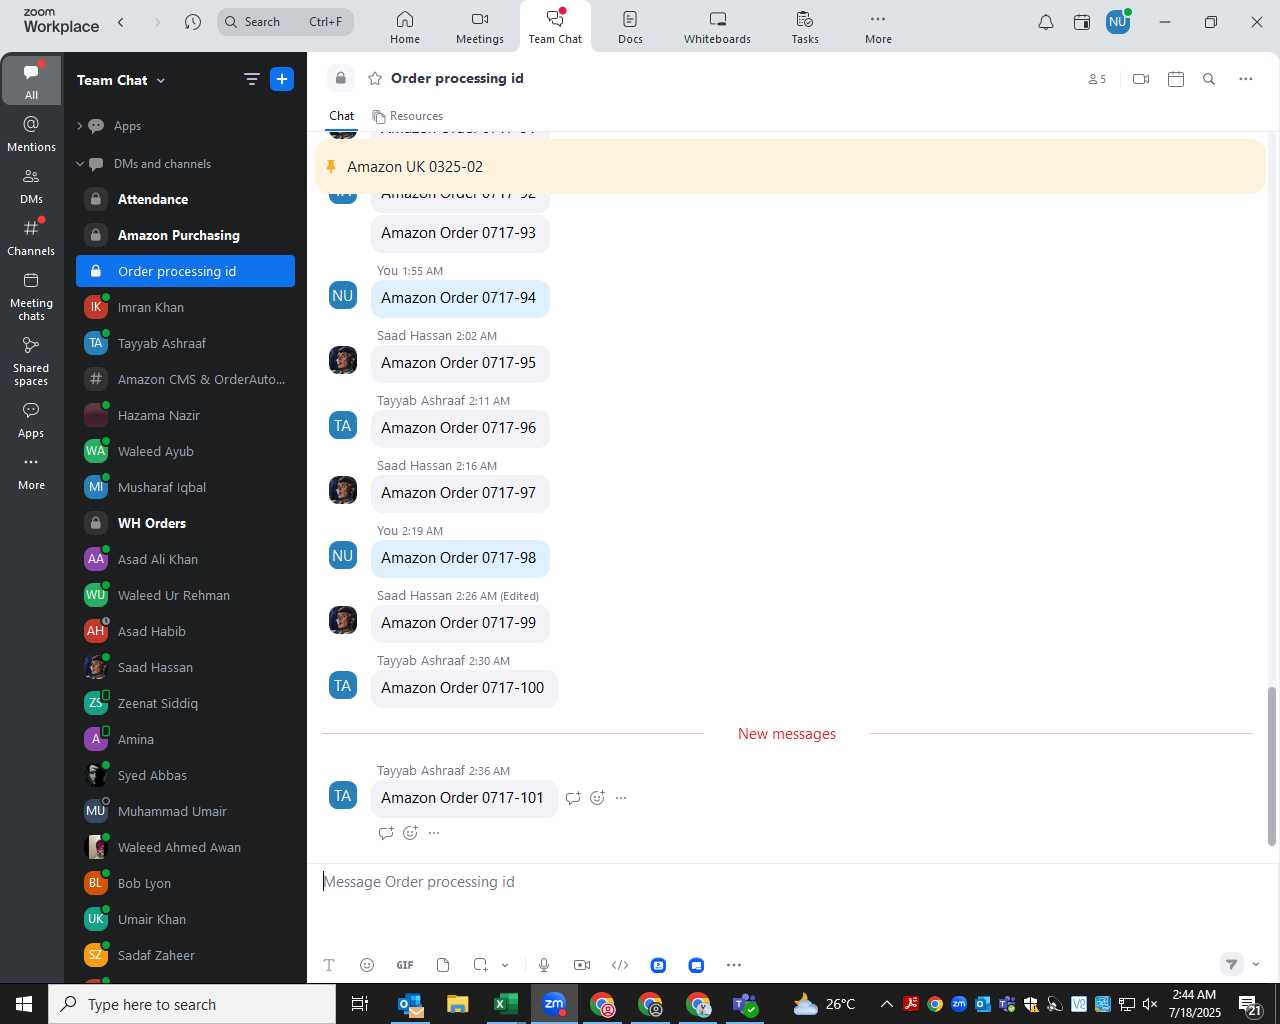
Task: Open the Whiteboards tab
Action: pos(717,27)
